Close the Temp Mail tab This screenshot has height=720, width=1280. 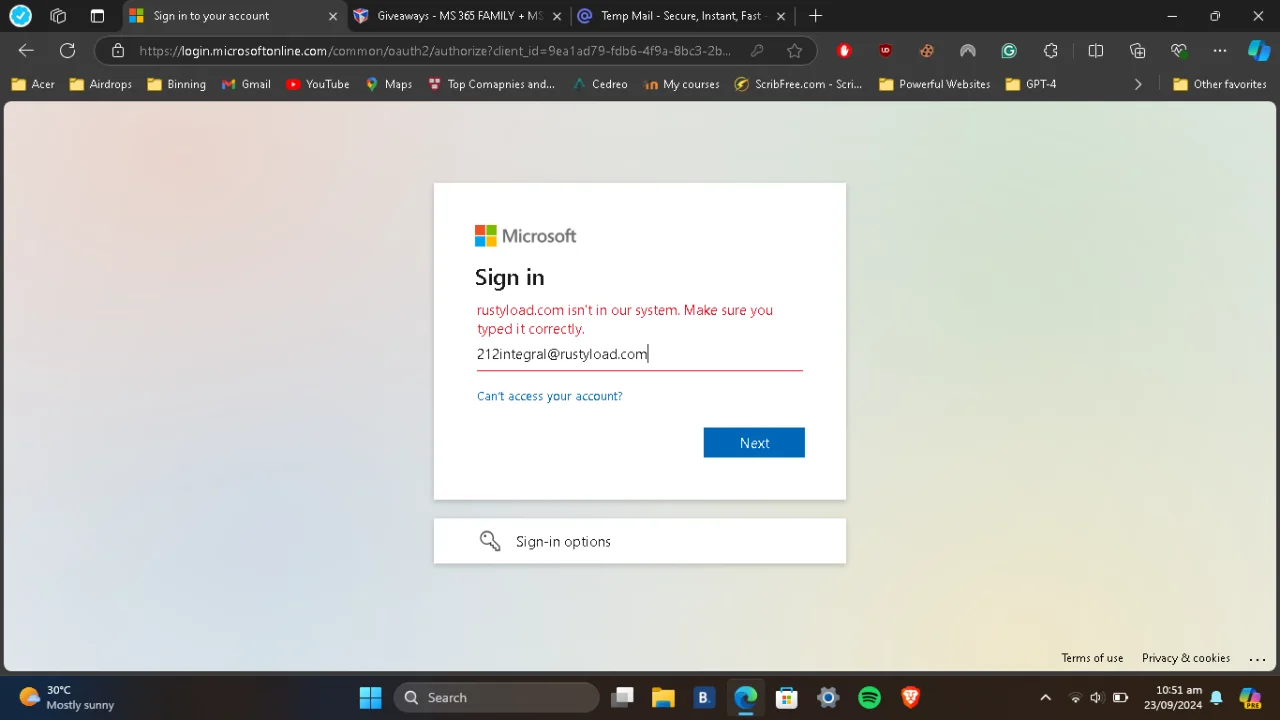(781, 16)
